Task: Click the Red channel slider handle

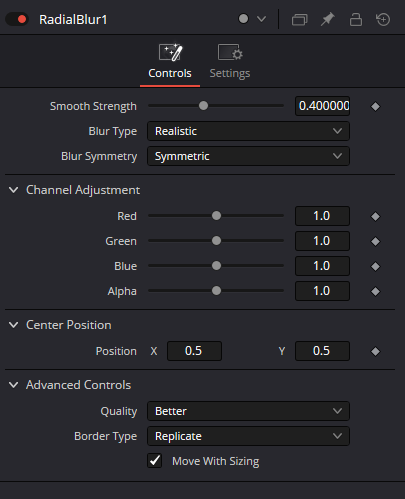Action: pyautogui.click(x=216, y=216)
